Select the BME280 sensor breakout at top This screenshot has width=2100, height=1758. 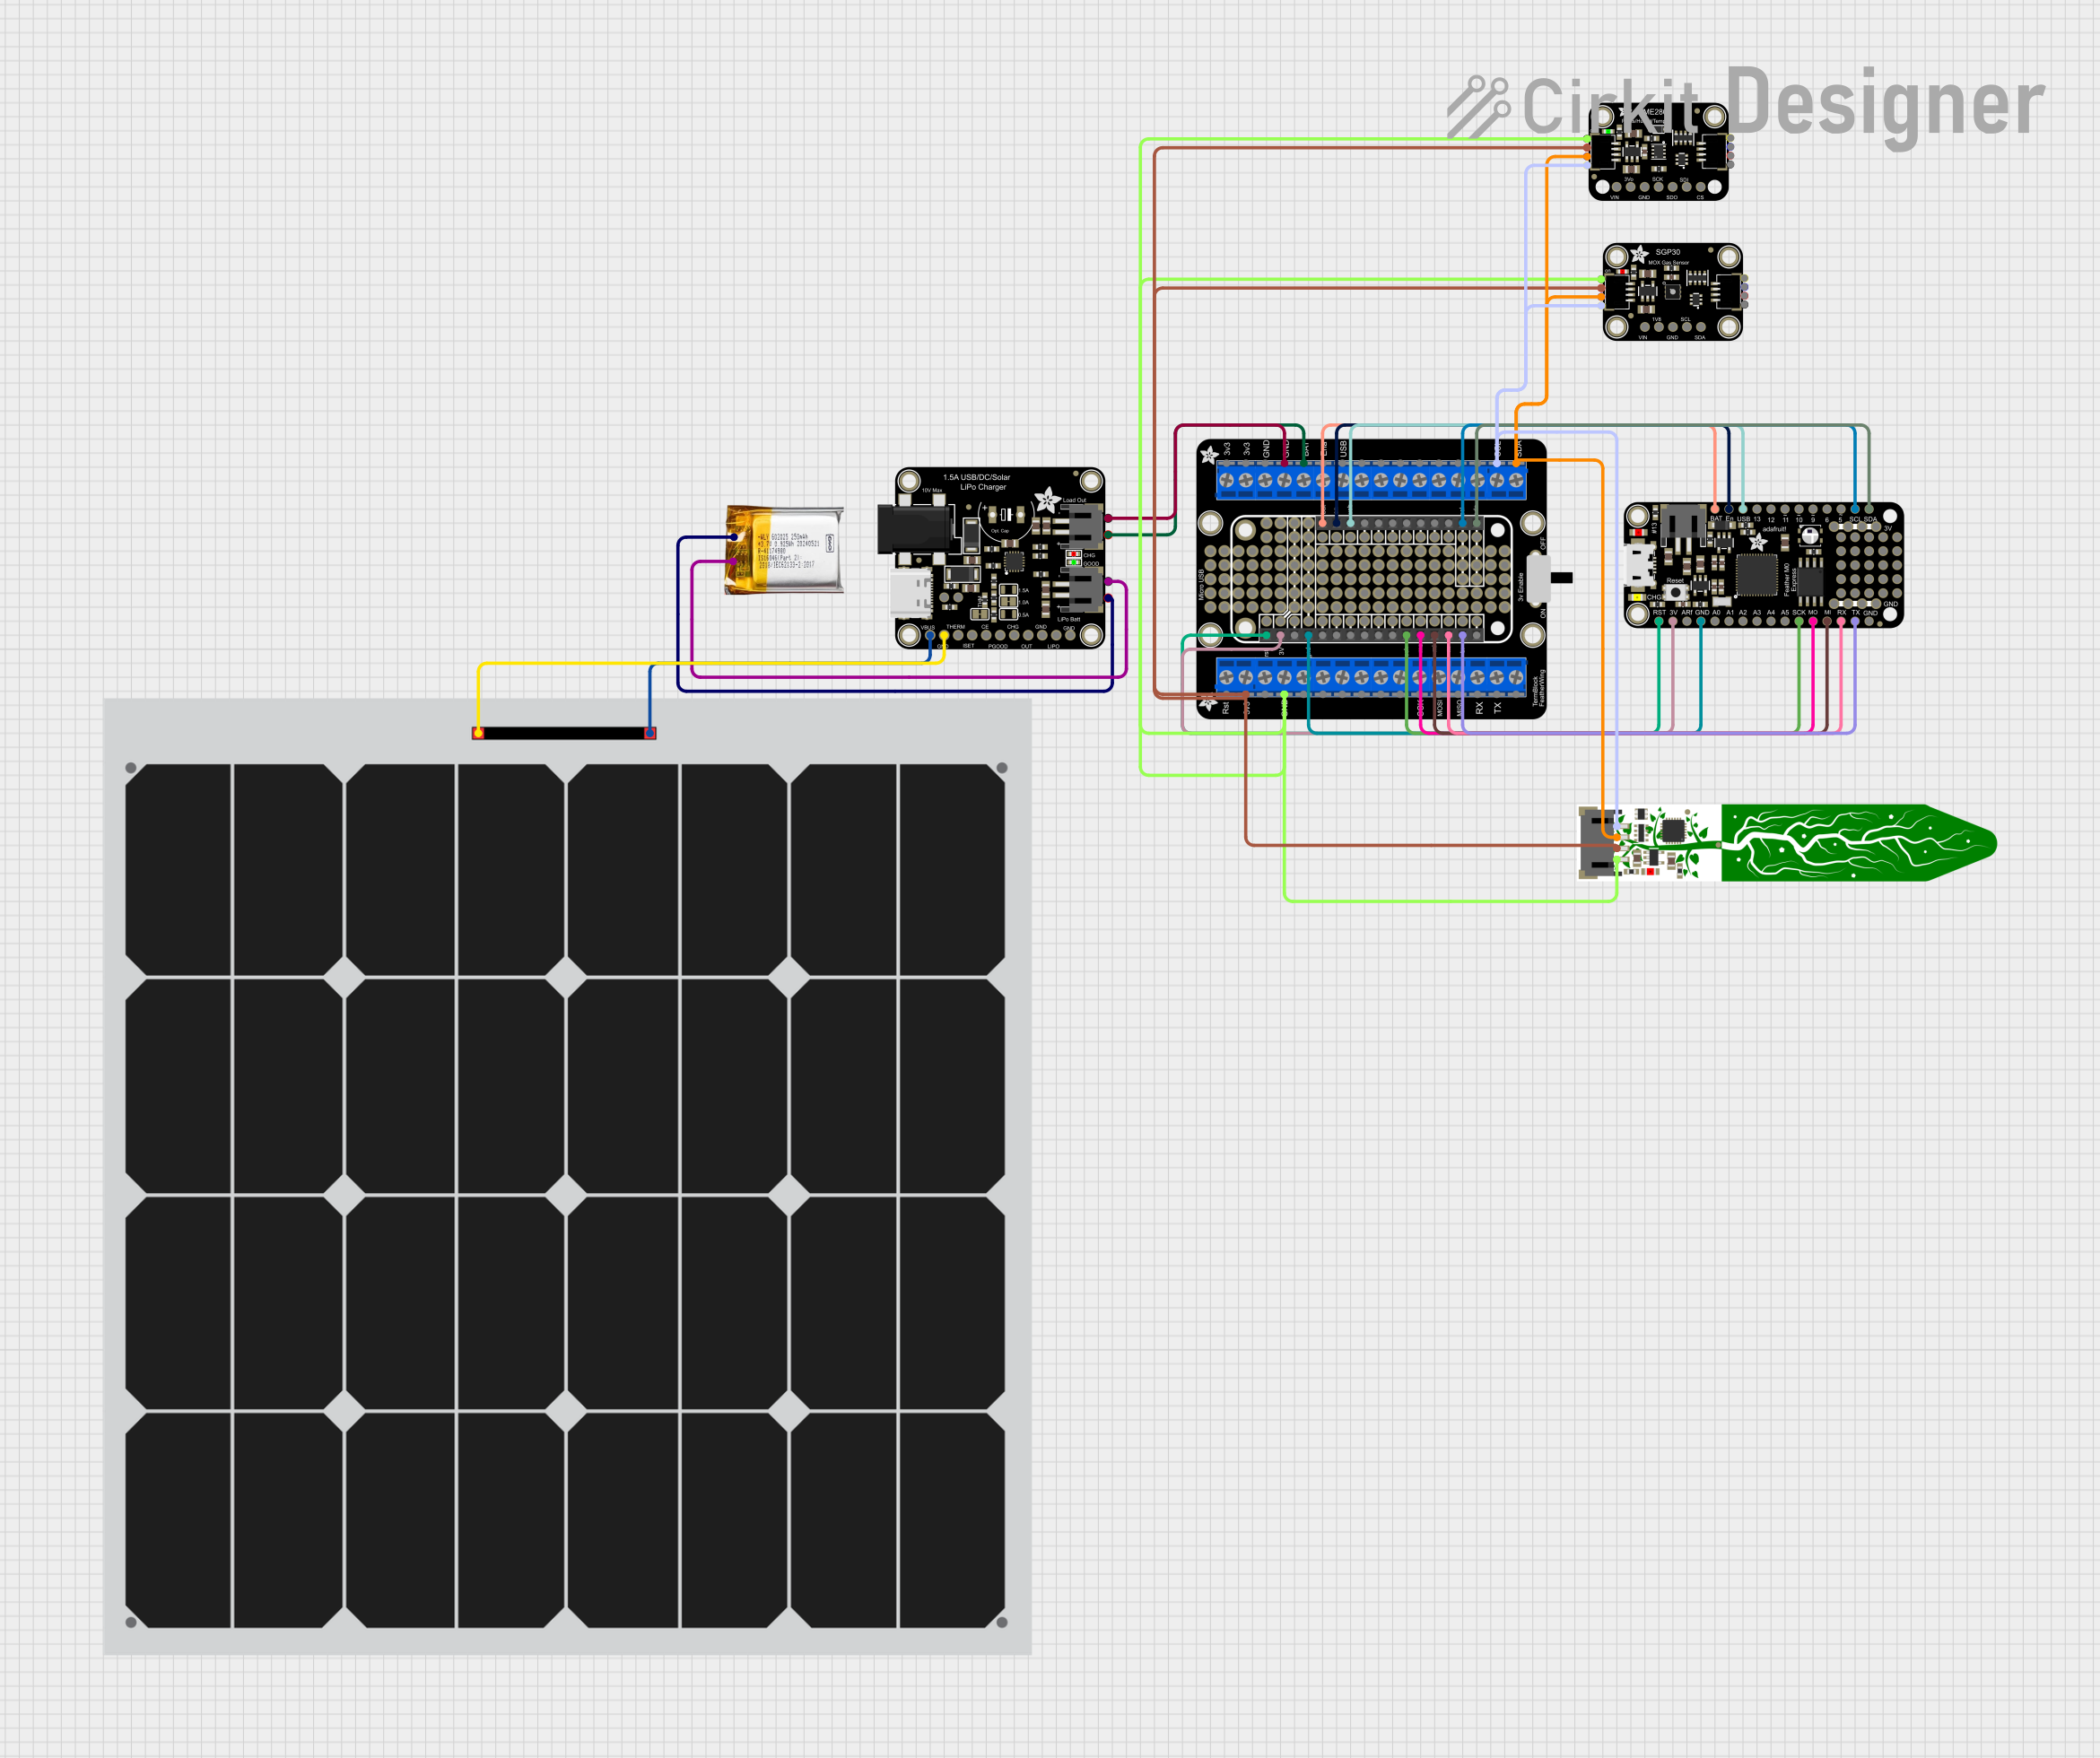pyautogui.click(x=1659, y=152)
